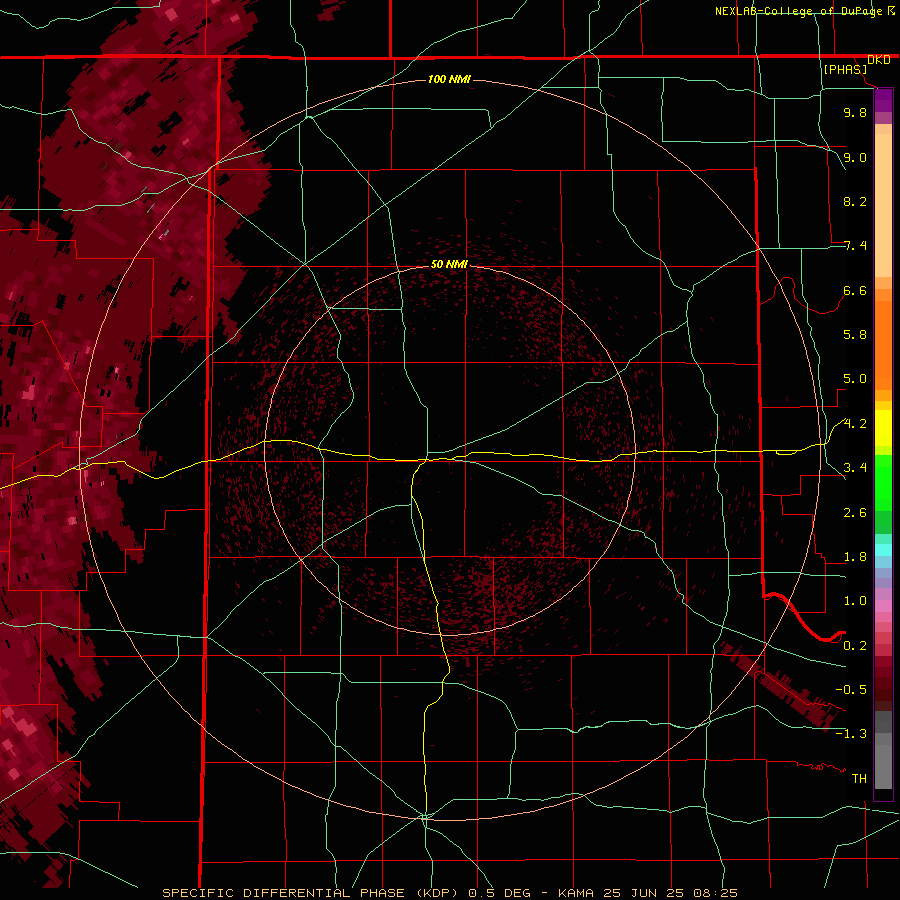
Task: Pick the cyan segment of color bar
Action: 883,550
